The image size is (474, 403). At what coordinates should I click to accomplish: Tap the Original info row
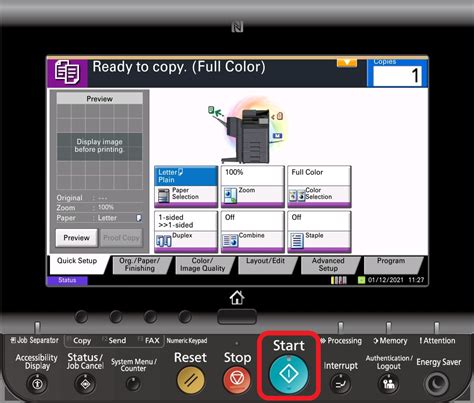point(99,198)
